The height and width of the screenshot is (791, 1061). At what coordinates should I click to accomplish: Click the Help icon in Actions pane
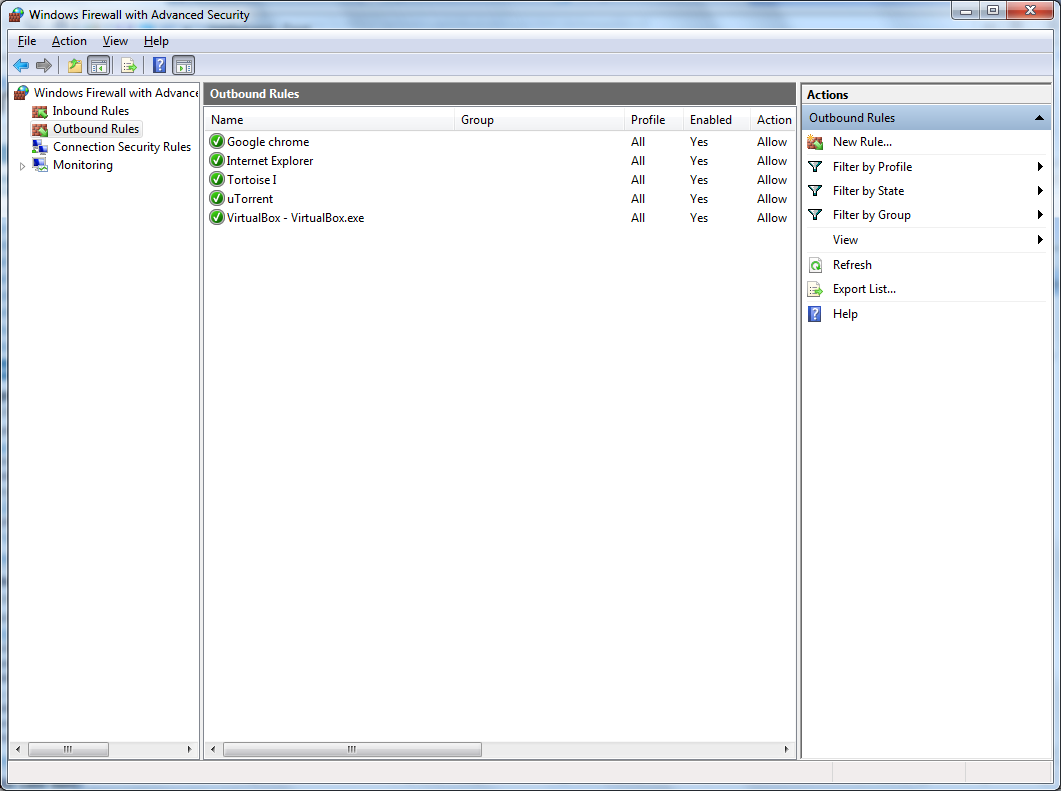(x=815, y=314)
